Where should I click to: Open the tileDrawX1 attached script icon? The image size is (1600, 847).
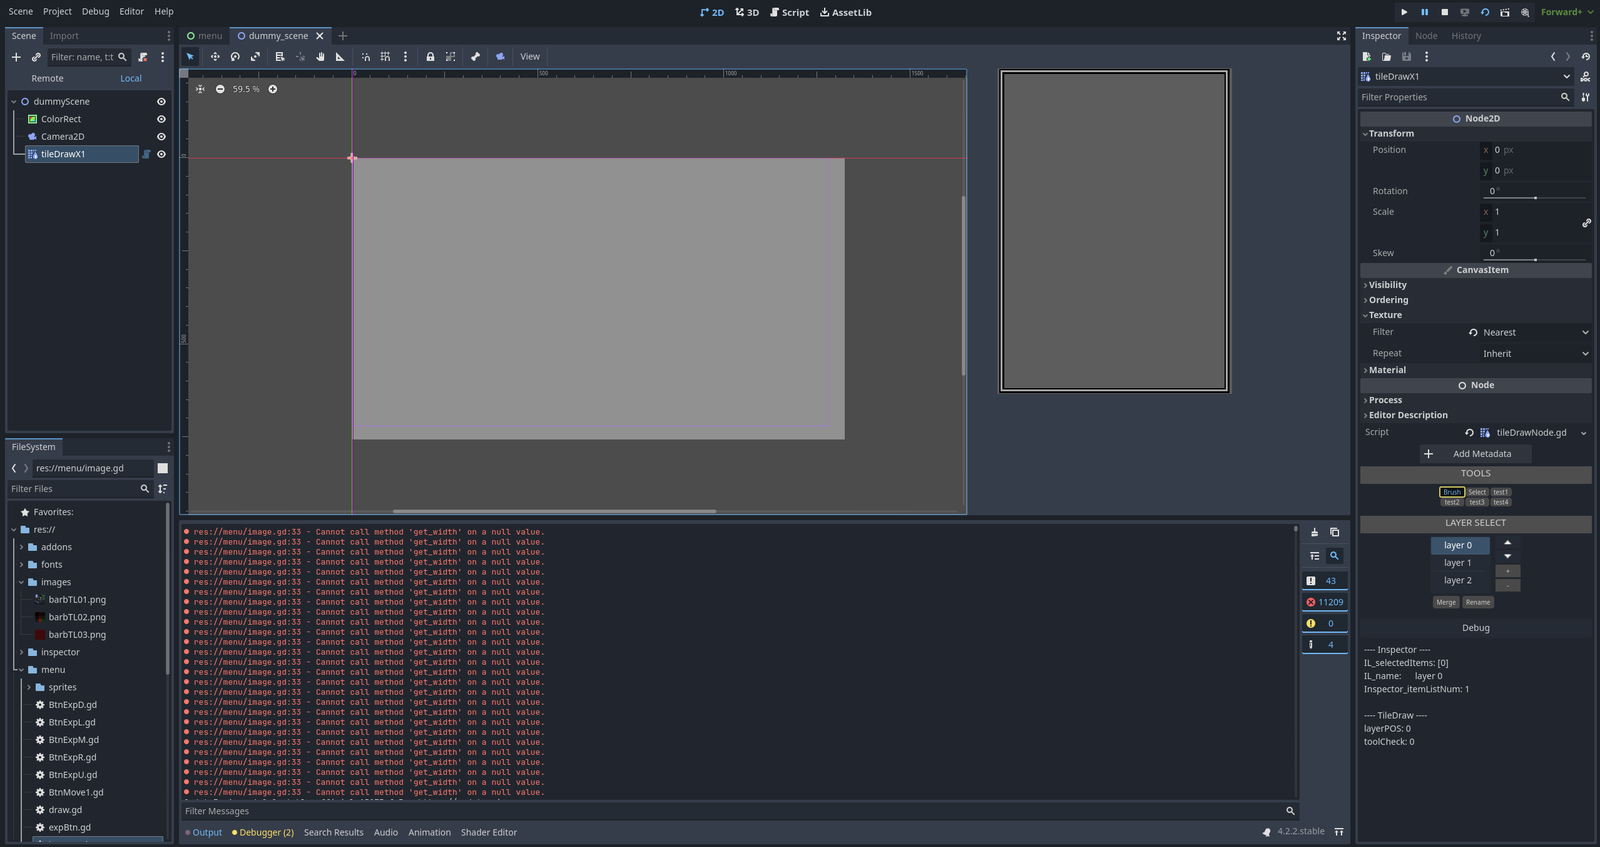(146, 154)
